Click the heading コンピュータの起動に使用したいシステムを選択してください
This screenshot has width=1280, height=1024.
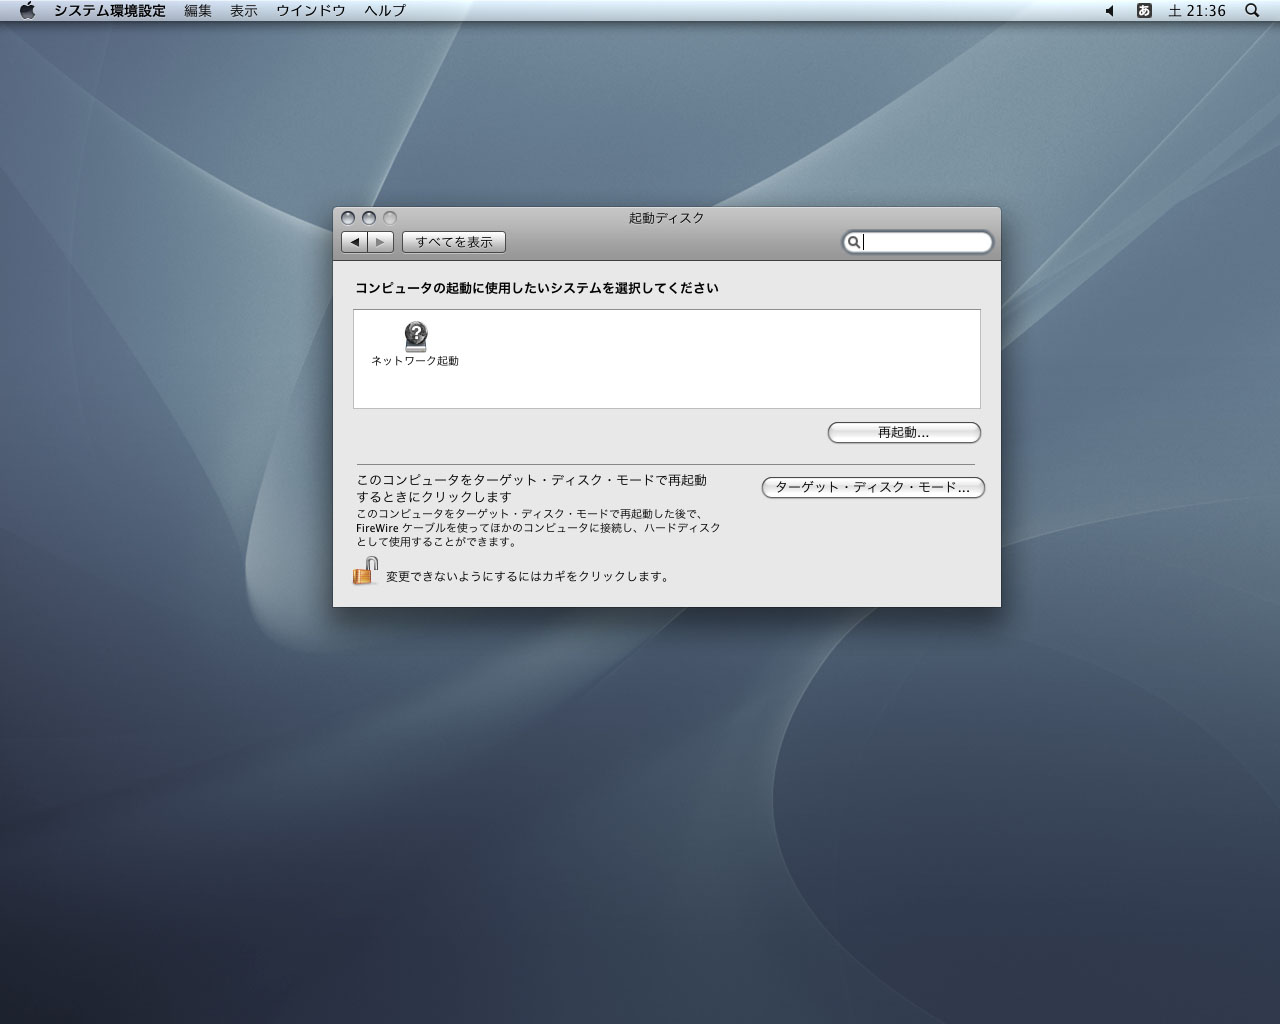pos(537,288)
